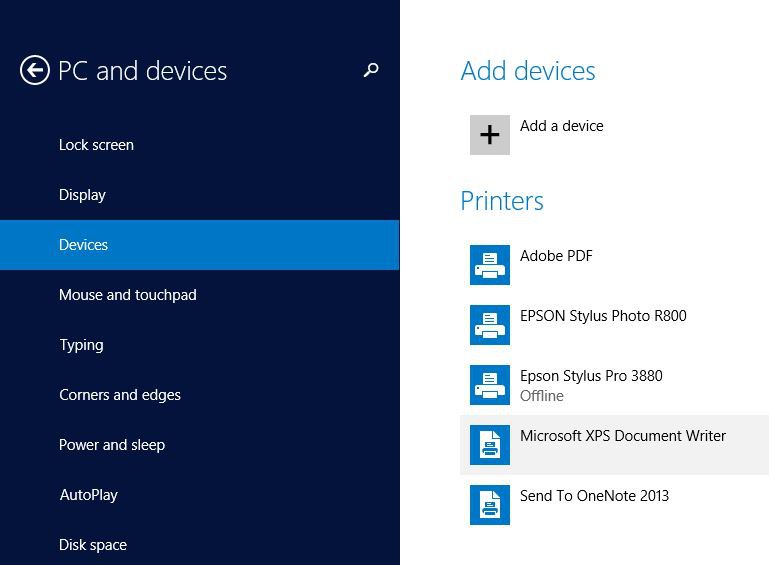The image size is (769, 565).
Task: Open the Lock screen settings
Action: (x=200, y=145)
